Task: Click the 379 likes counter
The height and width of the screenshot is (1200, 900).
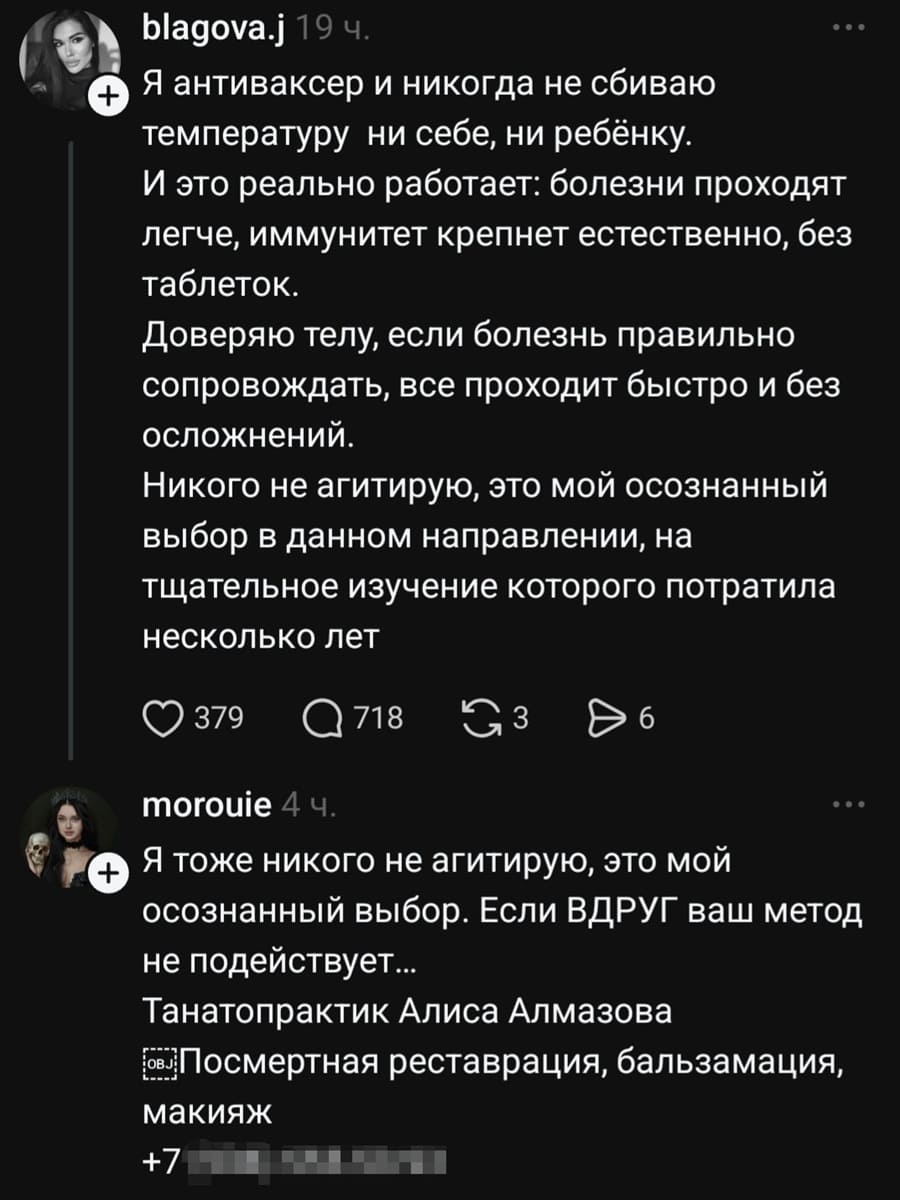Action: [x=215, y=716]
